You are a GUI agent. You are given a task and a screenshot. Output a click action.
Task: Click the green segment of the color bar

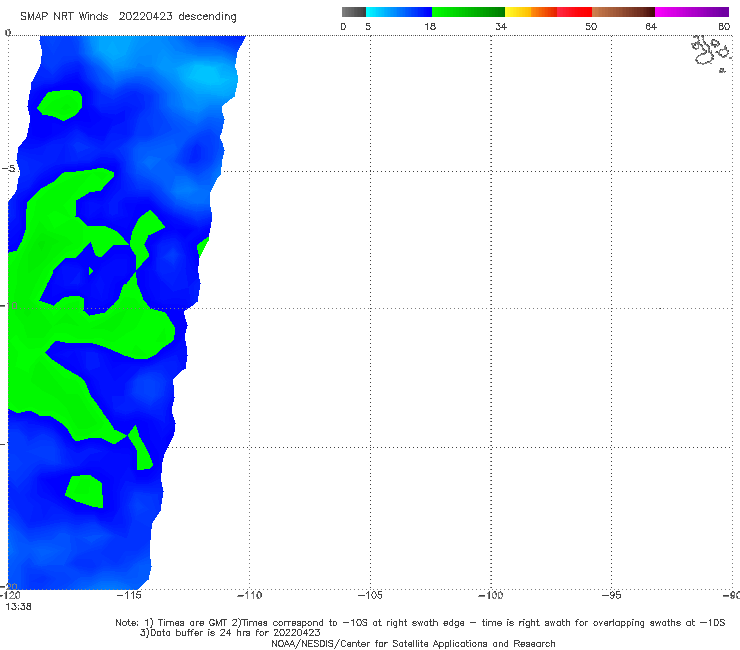pos(469,12)
